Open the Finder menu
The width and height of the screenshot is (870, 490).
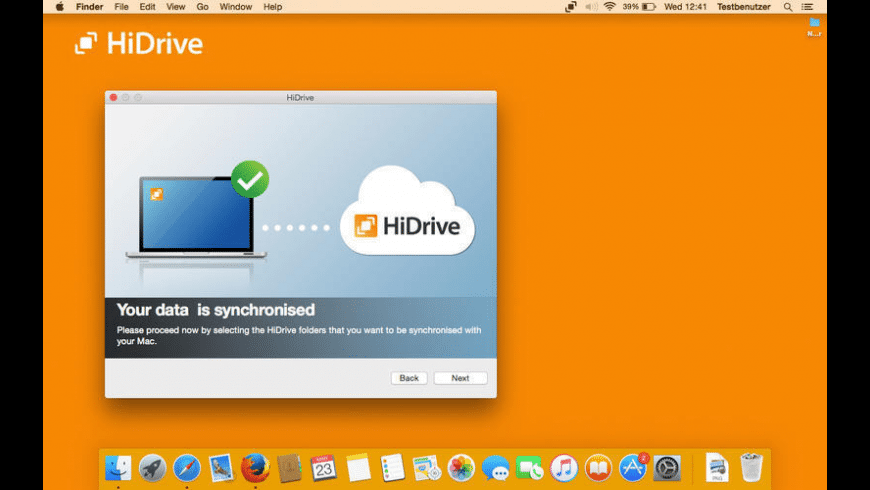(89, 7)
